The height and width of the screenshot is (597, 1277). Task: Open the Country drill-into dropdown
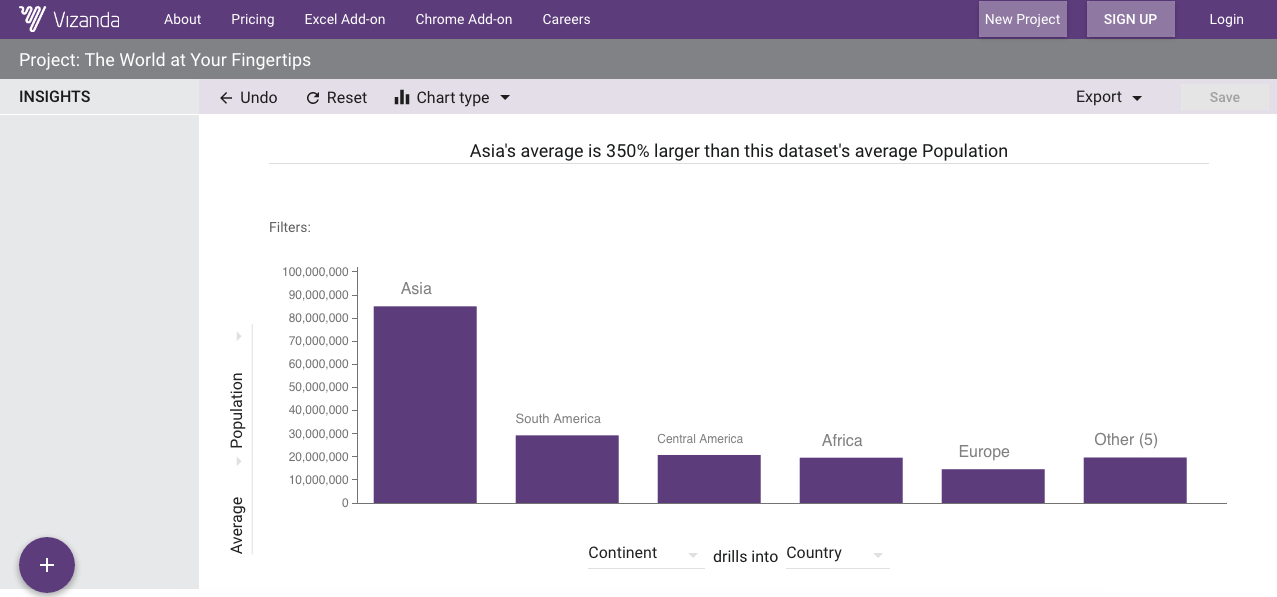[x=877, y=555]
